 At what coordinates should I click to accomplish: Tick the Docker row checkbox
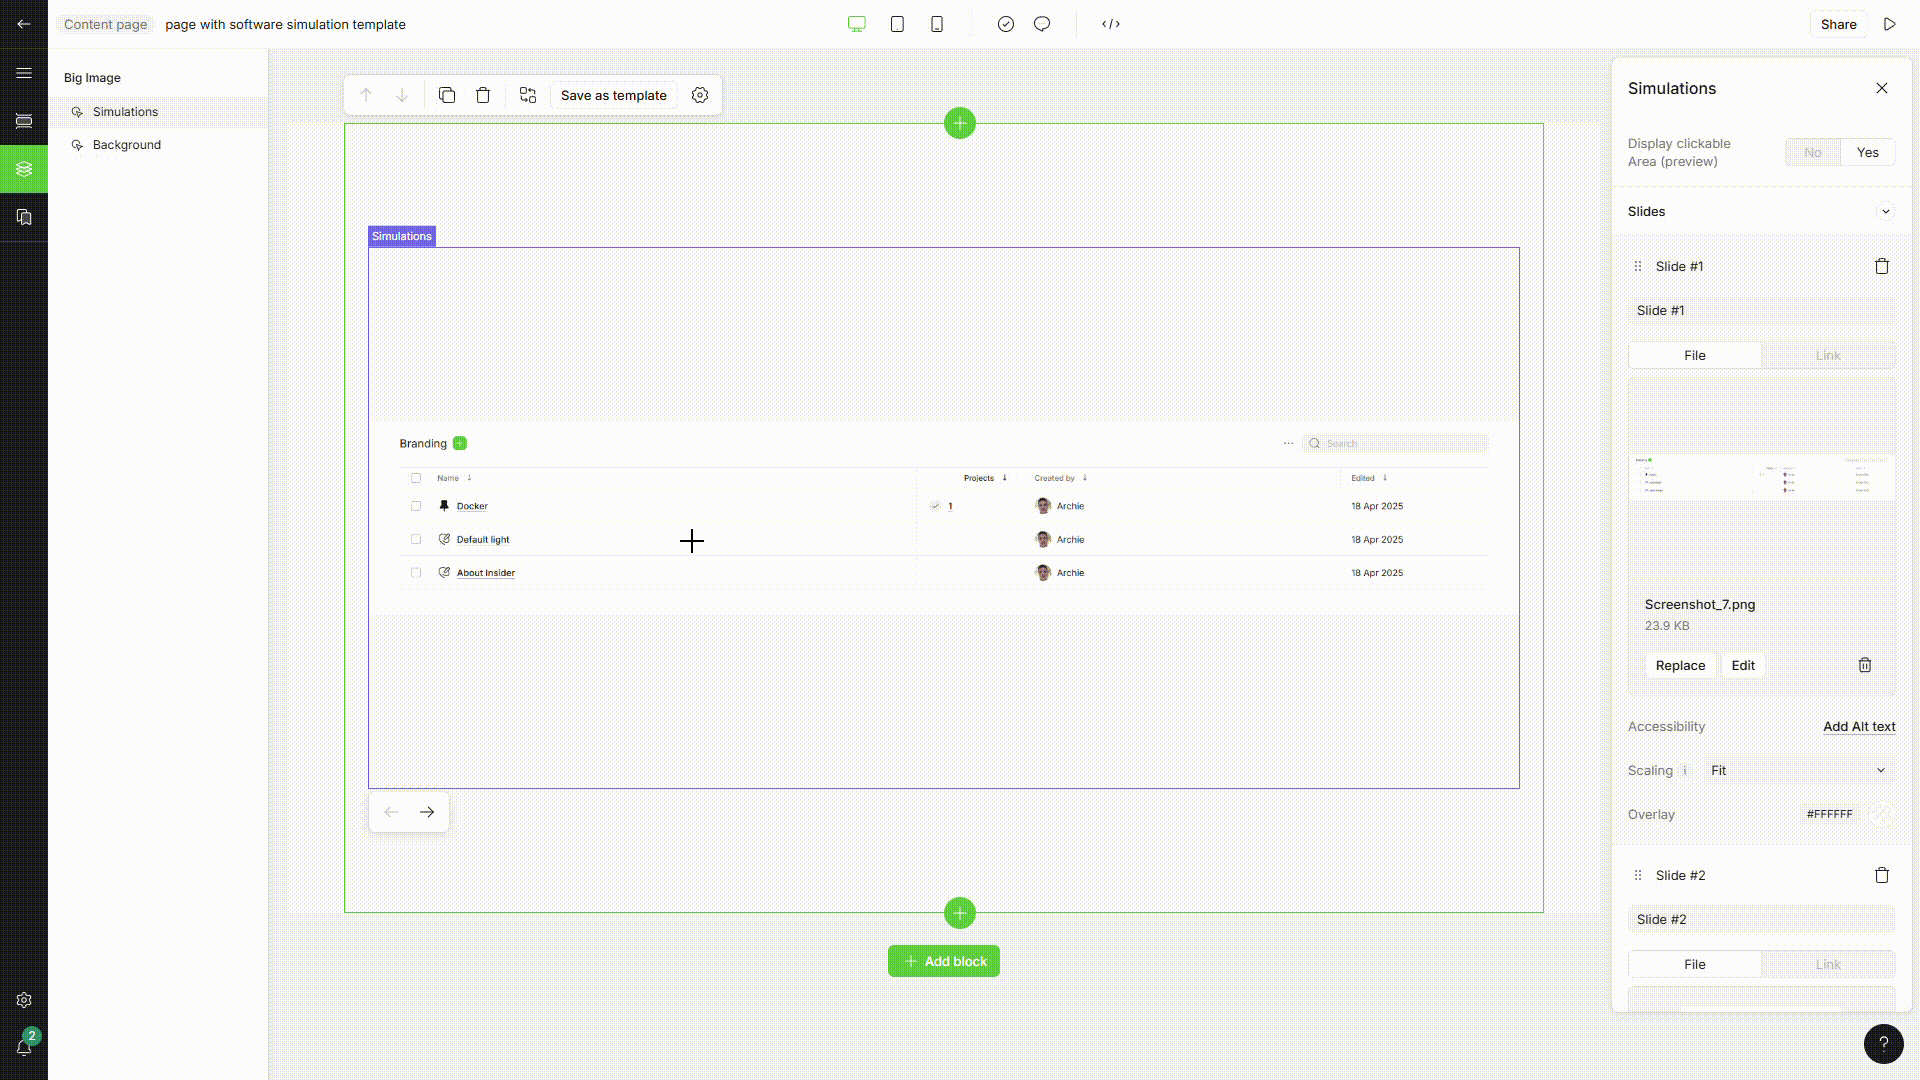(x=416, y=506)
